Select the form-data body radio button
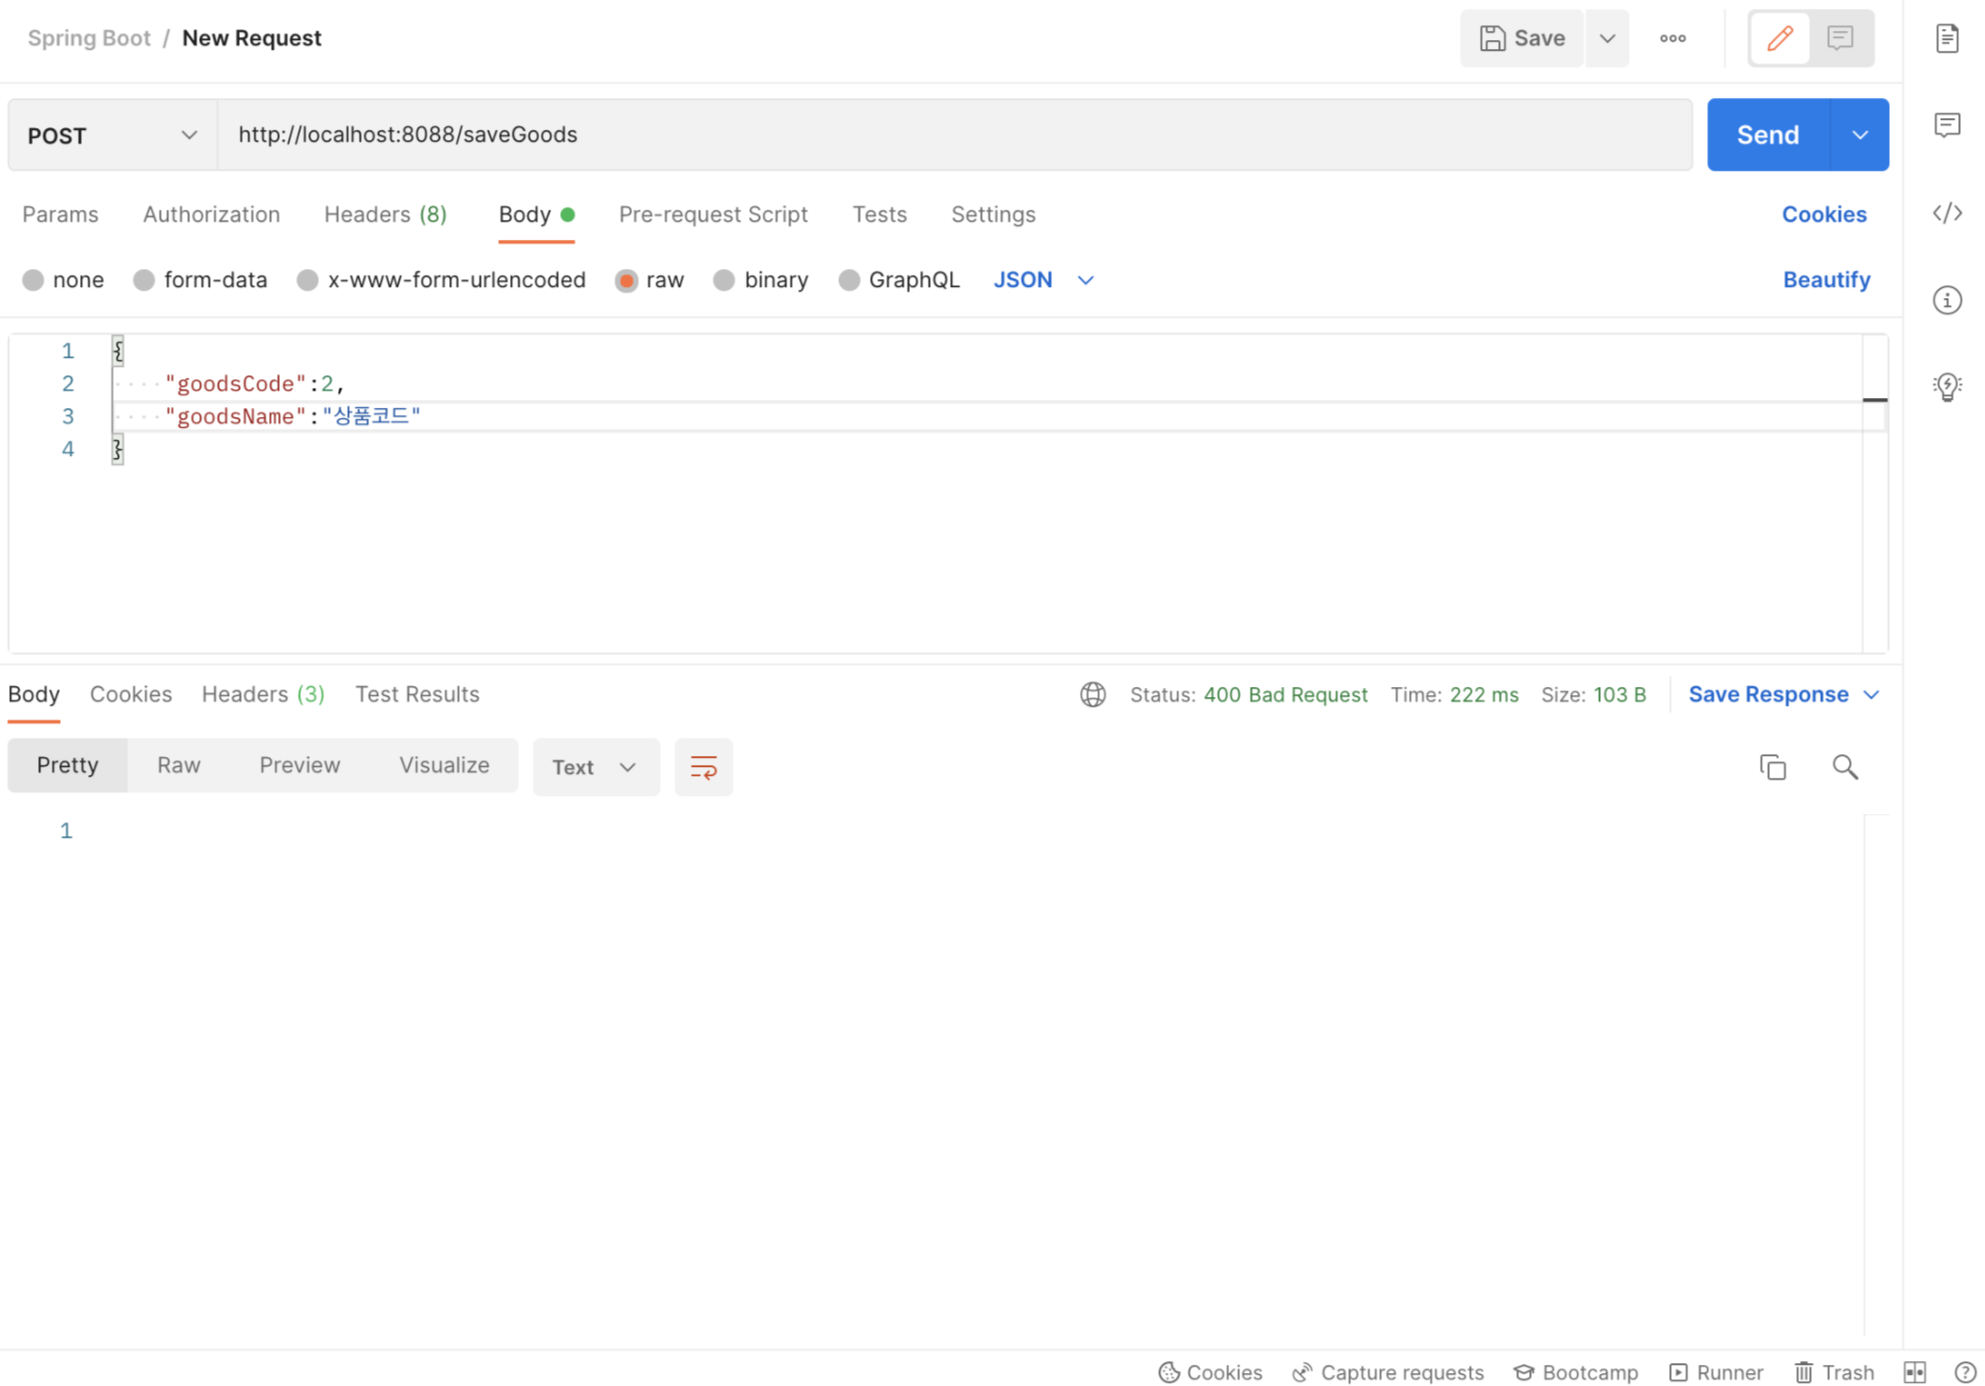The height and width of the screenshot is (1386, 1985). point(144,280)
